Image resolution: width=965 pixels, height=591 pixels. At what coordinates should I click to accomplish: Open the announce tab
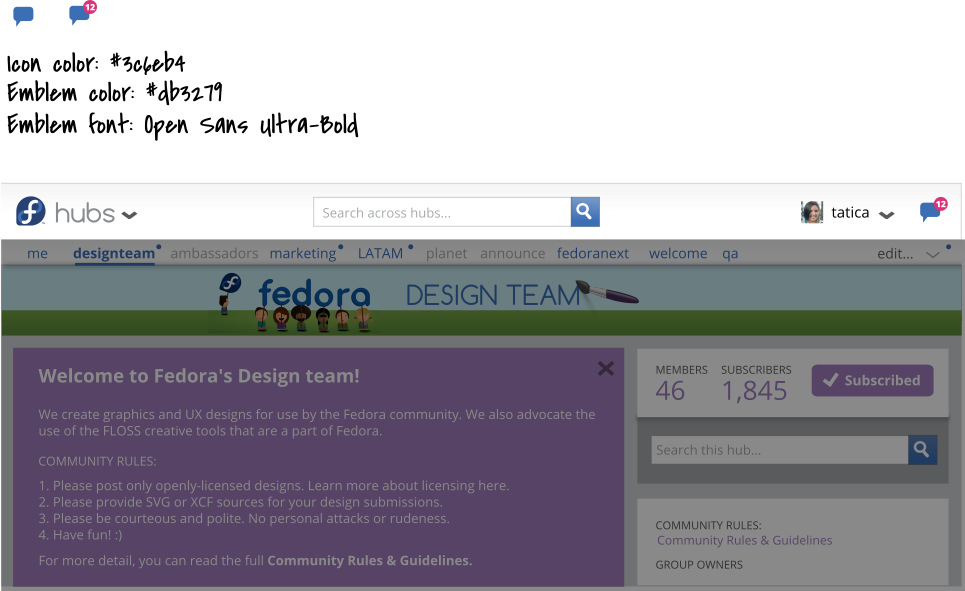[x=513, y=253]
